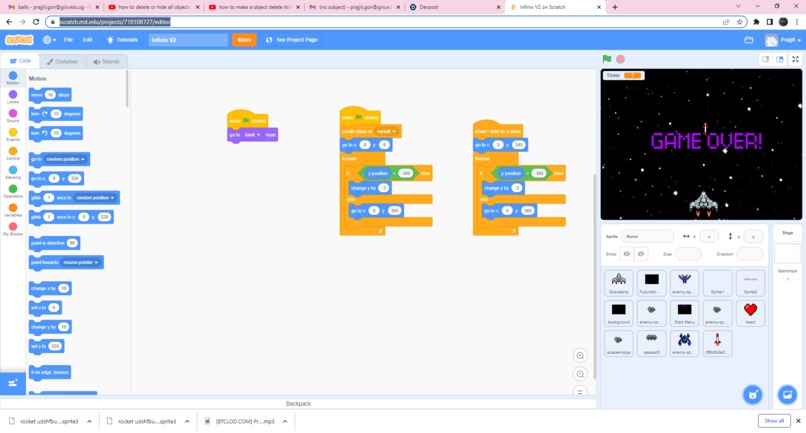Zoom out the code workspace
Image resolution: width=806 pixels, height=433 pixels.
[580, 374]
